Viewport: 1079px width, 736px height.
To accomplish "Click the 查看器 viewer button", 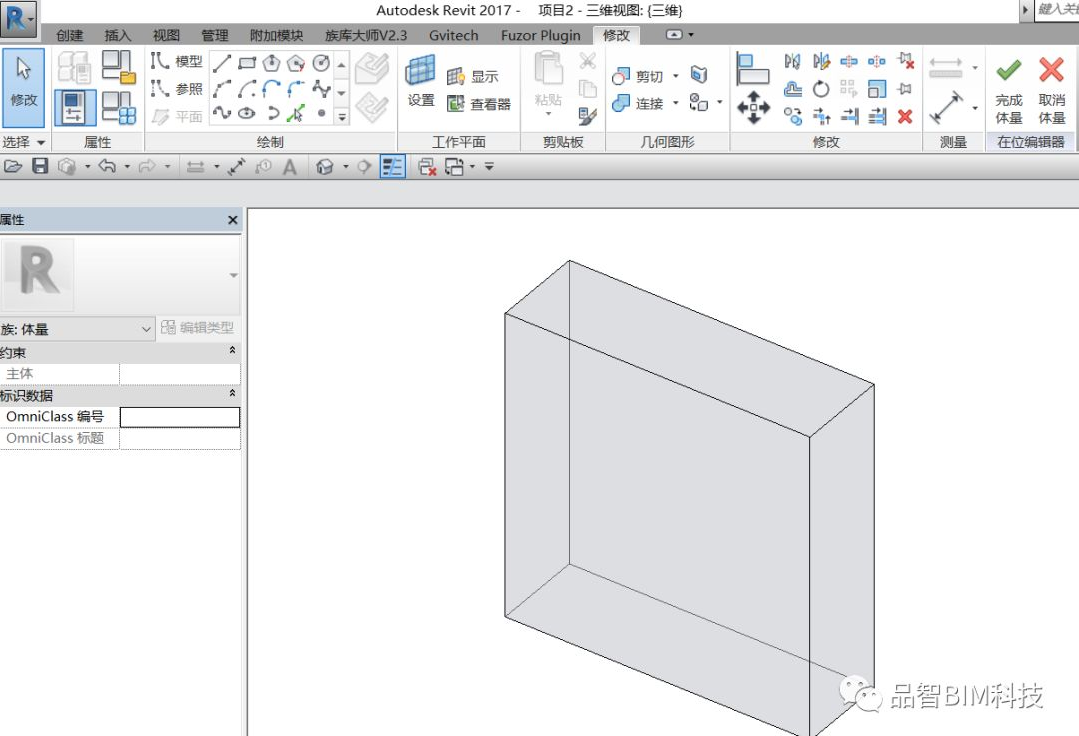I will (x=478, y=103).
